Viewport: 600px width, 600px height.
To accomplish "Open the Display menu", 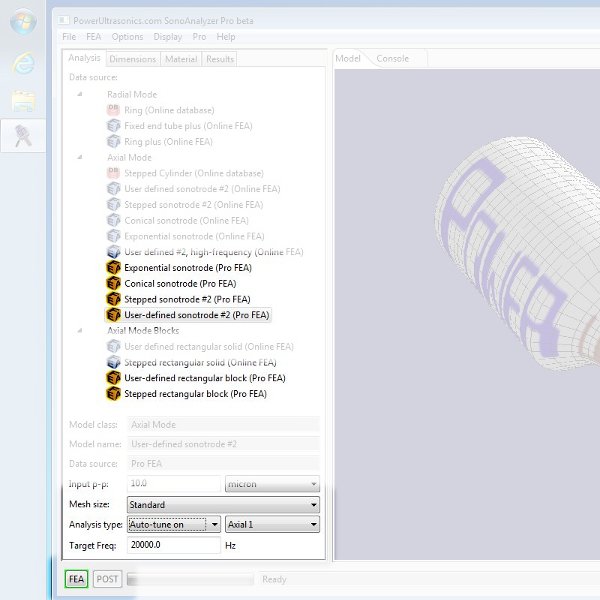I will 168,37.
